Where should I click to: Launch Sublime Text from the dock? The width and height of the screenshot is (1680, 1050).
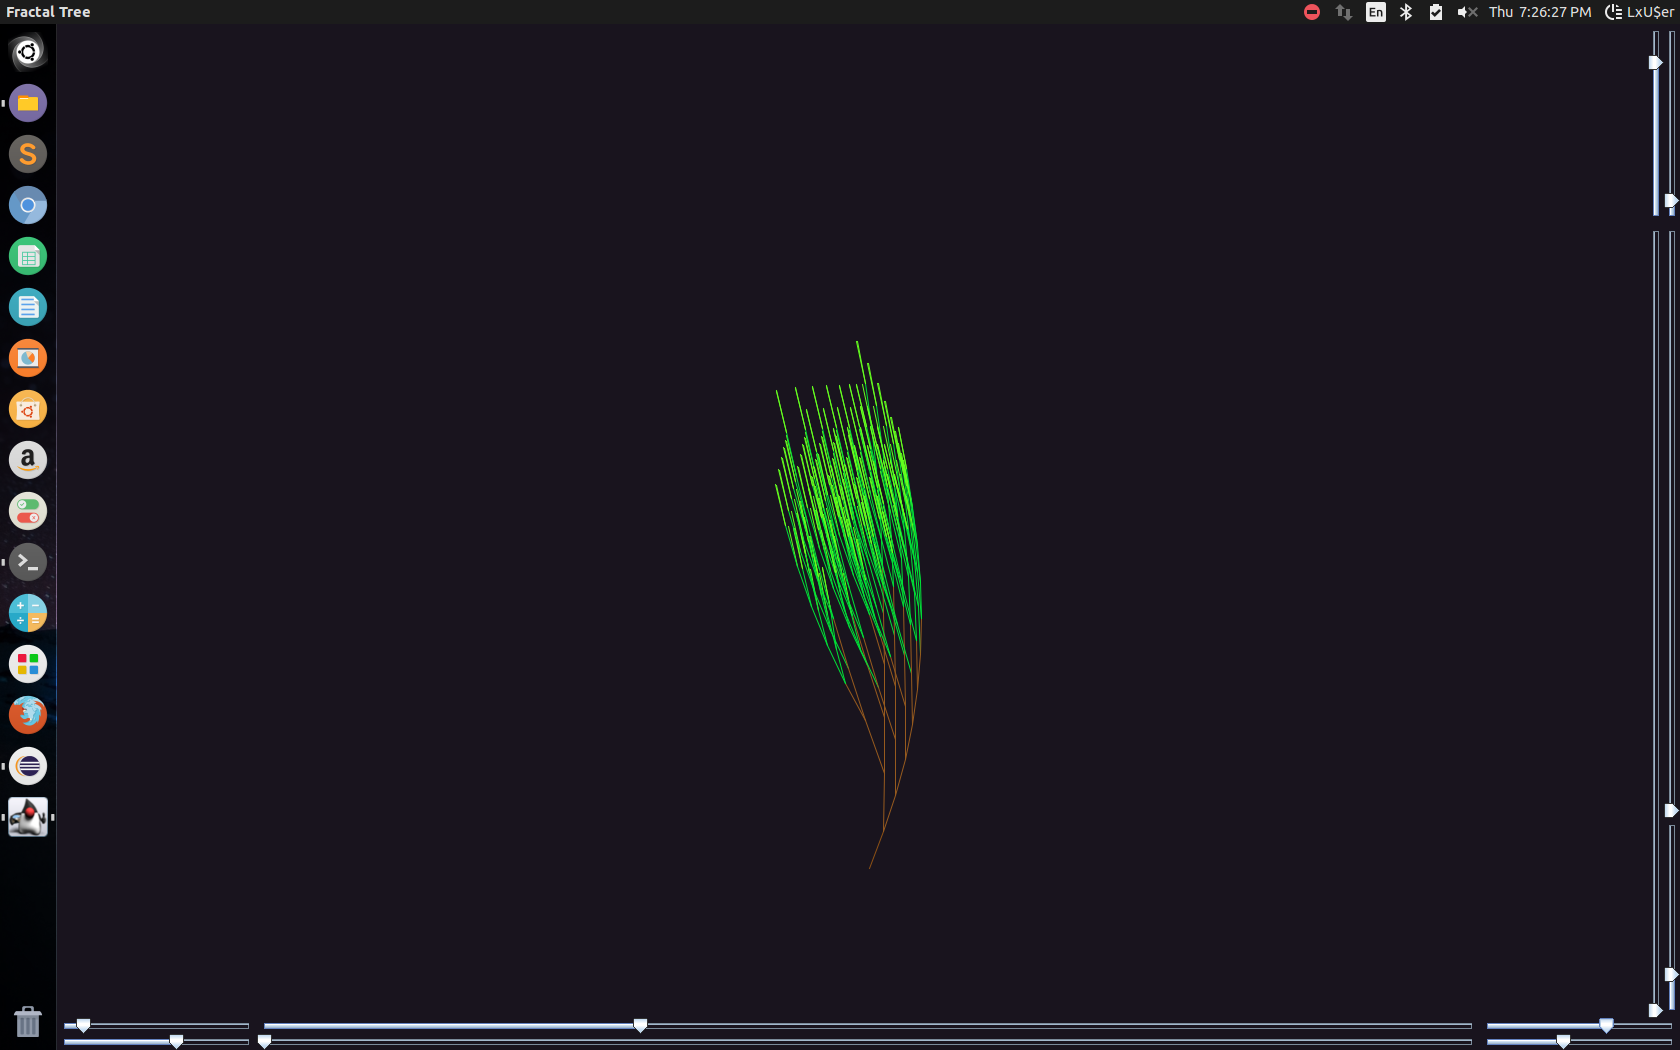click(28, 154)
